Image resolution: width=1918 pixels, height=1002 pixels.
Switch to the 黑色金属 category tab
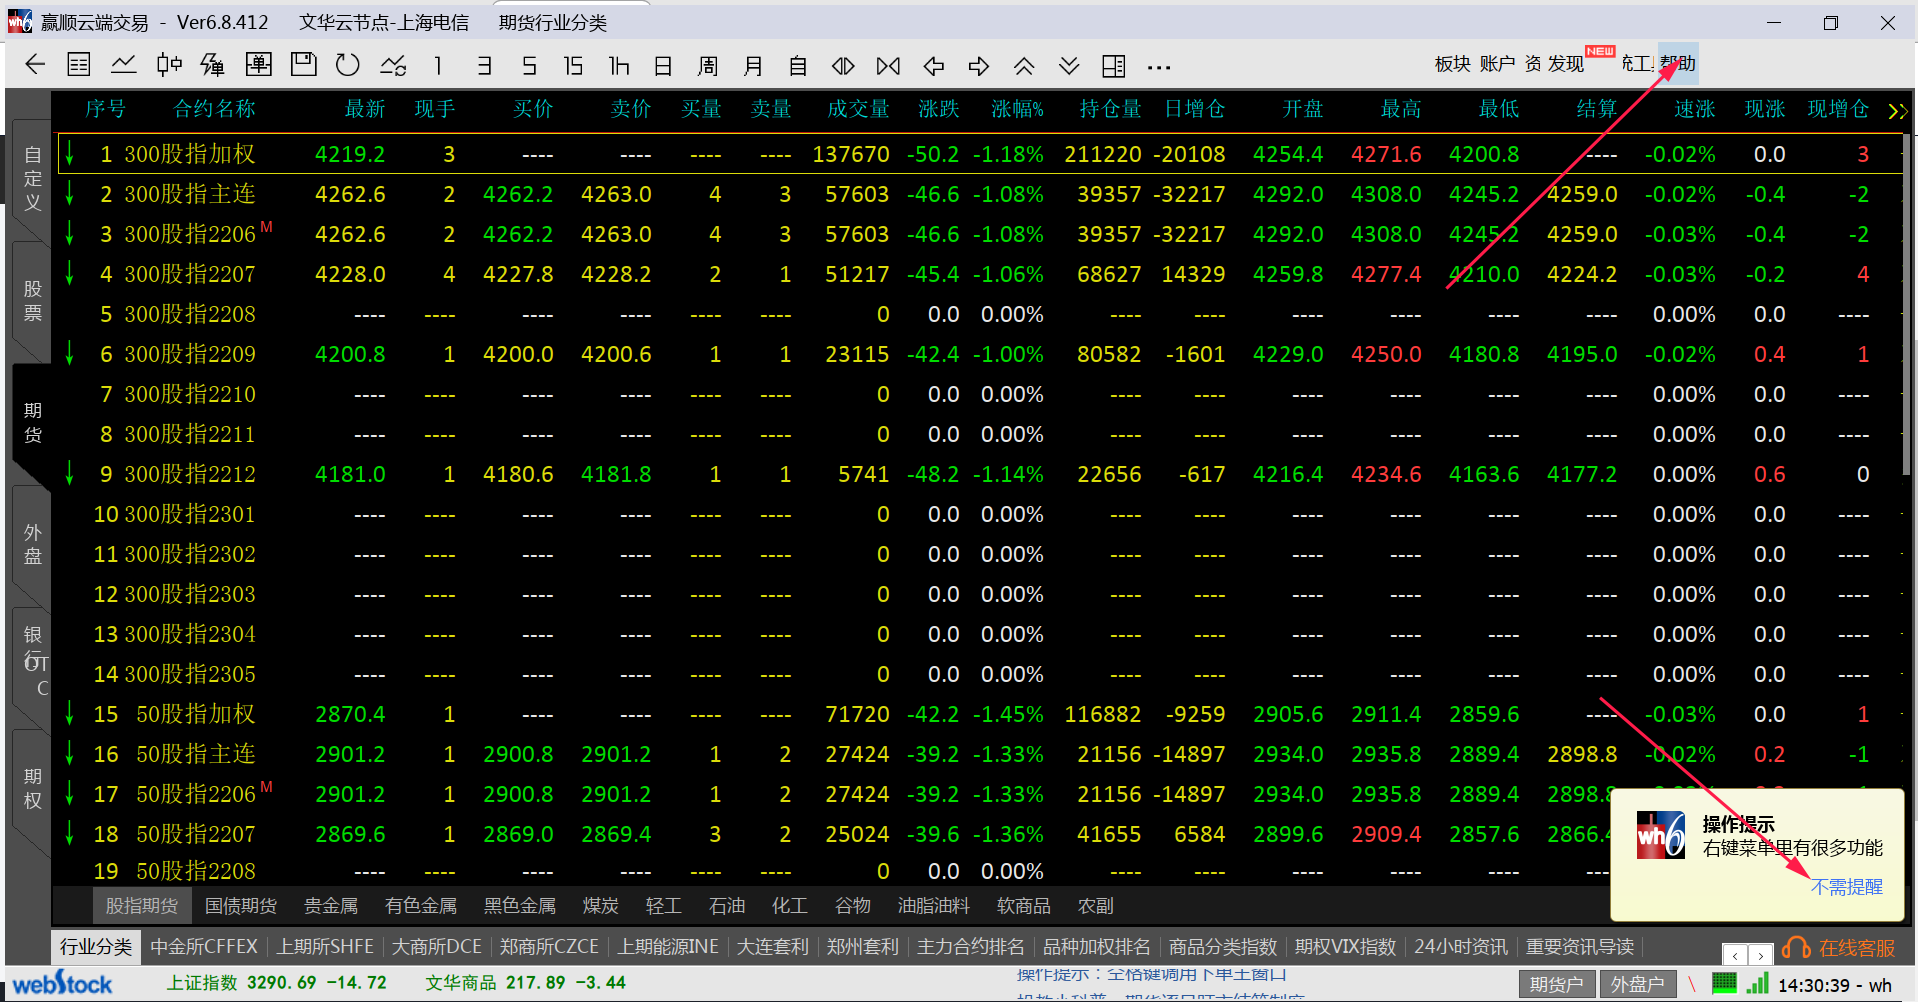520,906
